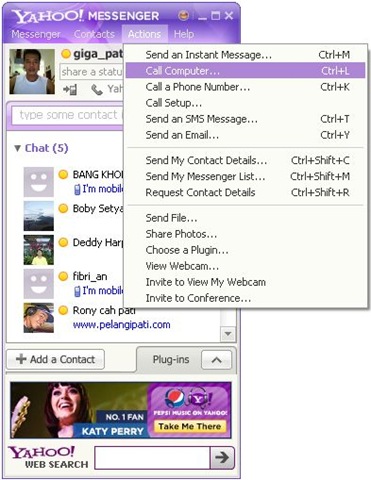The width and height of the screenshot is (371, 480).
Task: Open Choose a Plugin entry
Action: tap(245, 250)
